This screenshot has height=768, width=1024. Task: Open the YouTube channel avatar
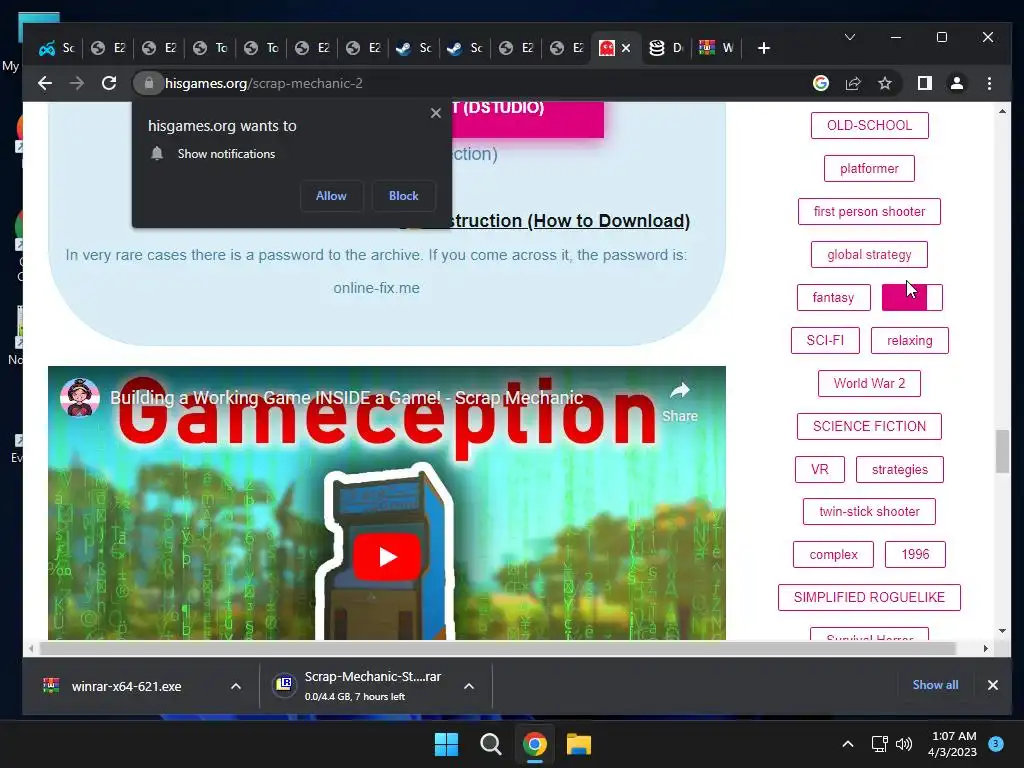[80, 397]
